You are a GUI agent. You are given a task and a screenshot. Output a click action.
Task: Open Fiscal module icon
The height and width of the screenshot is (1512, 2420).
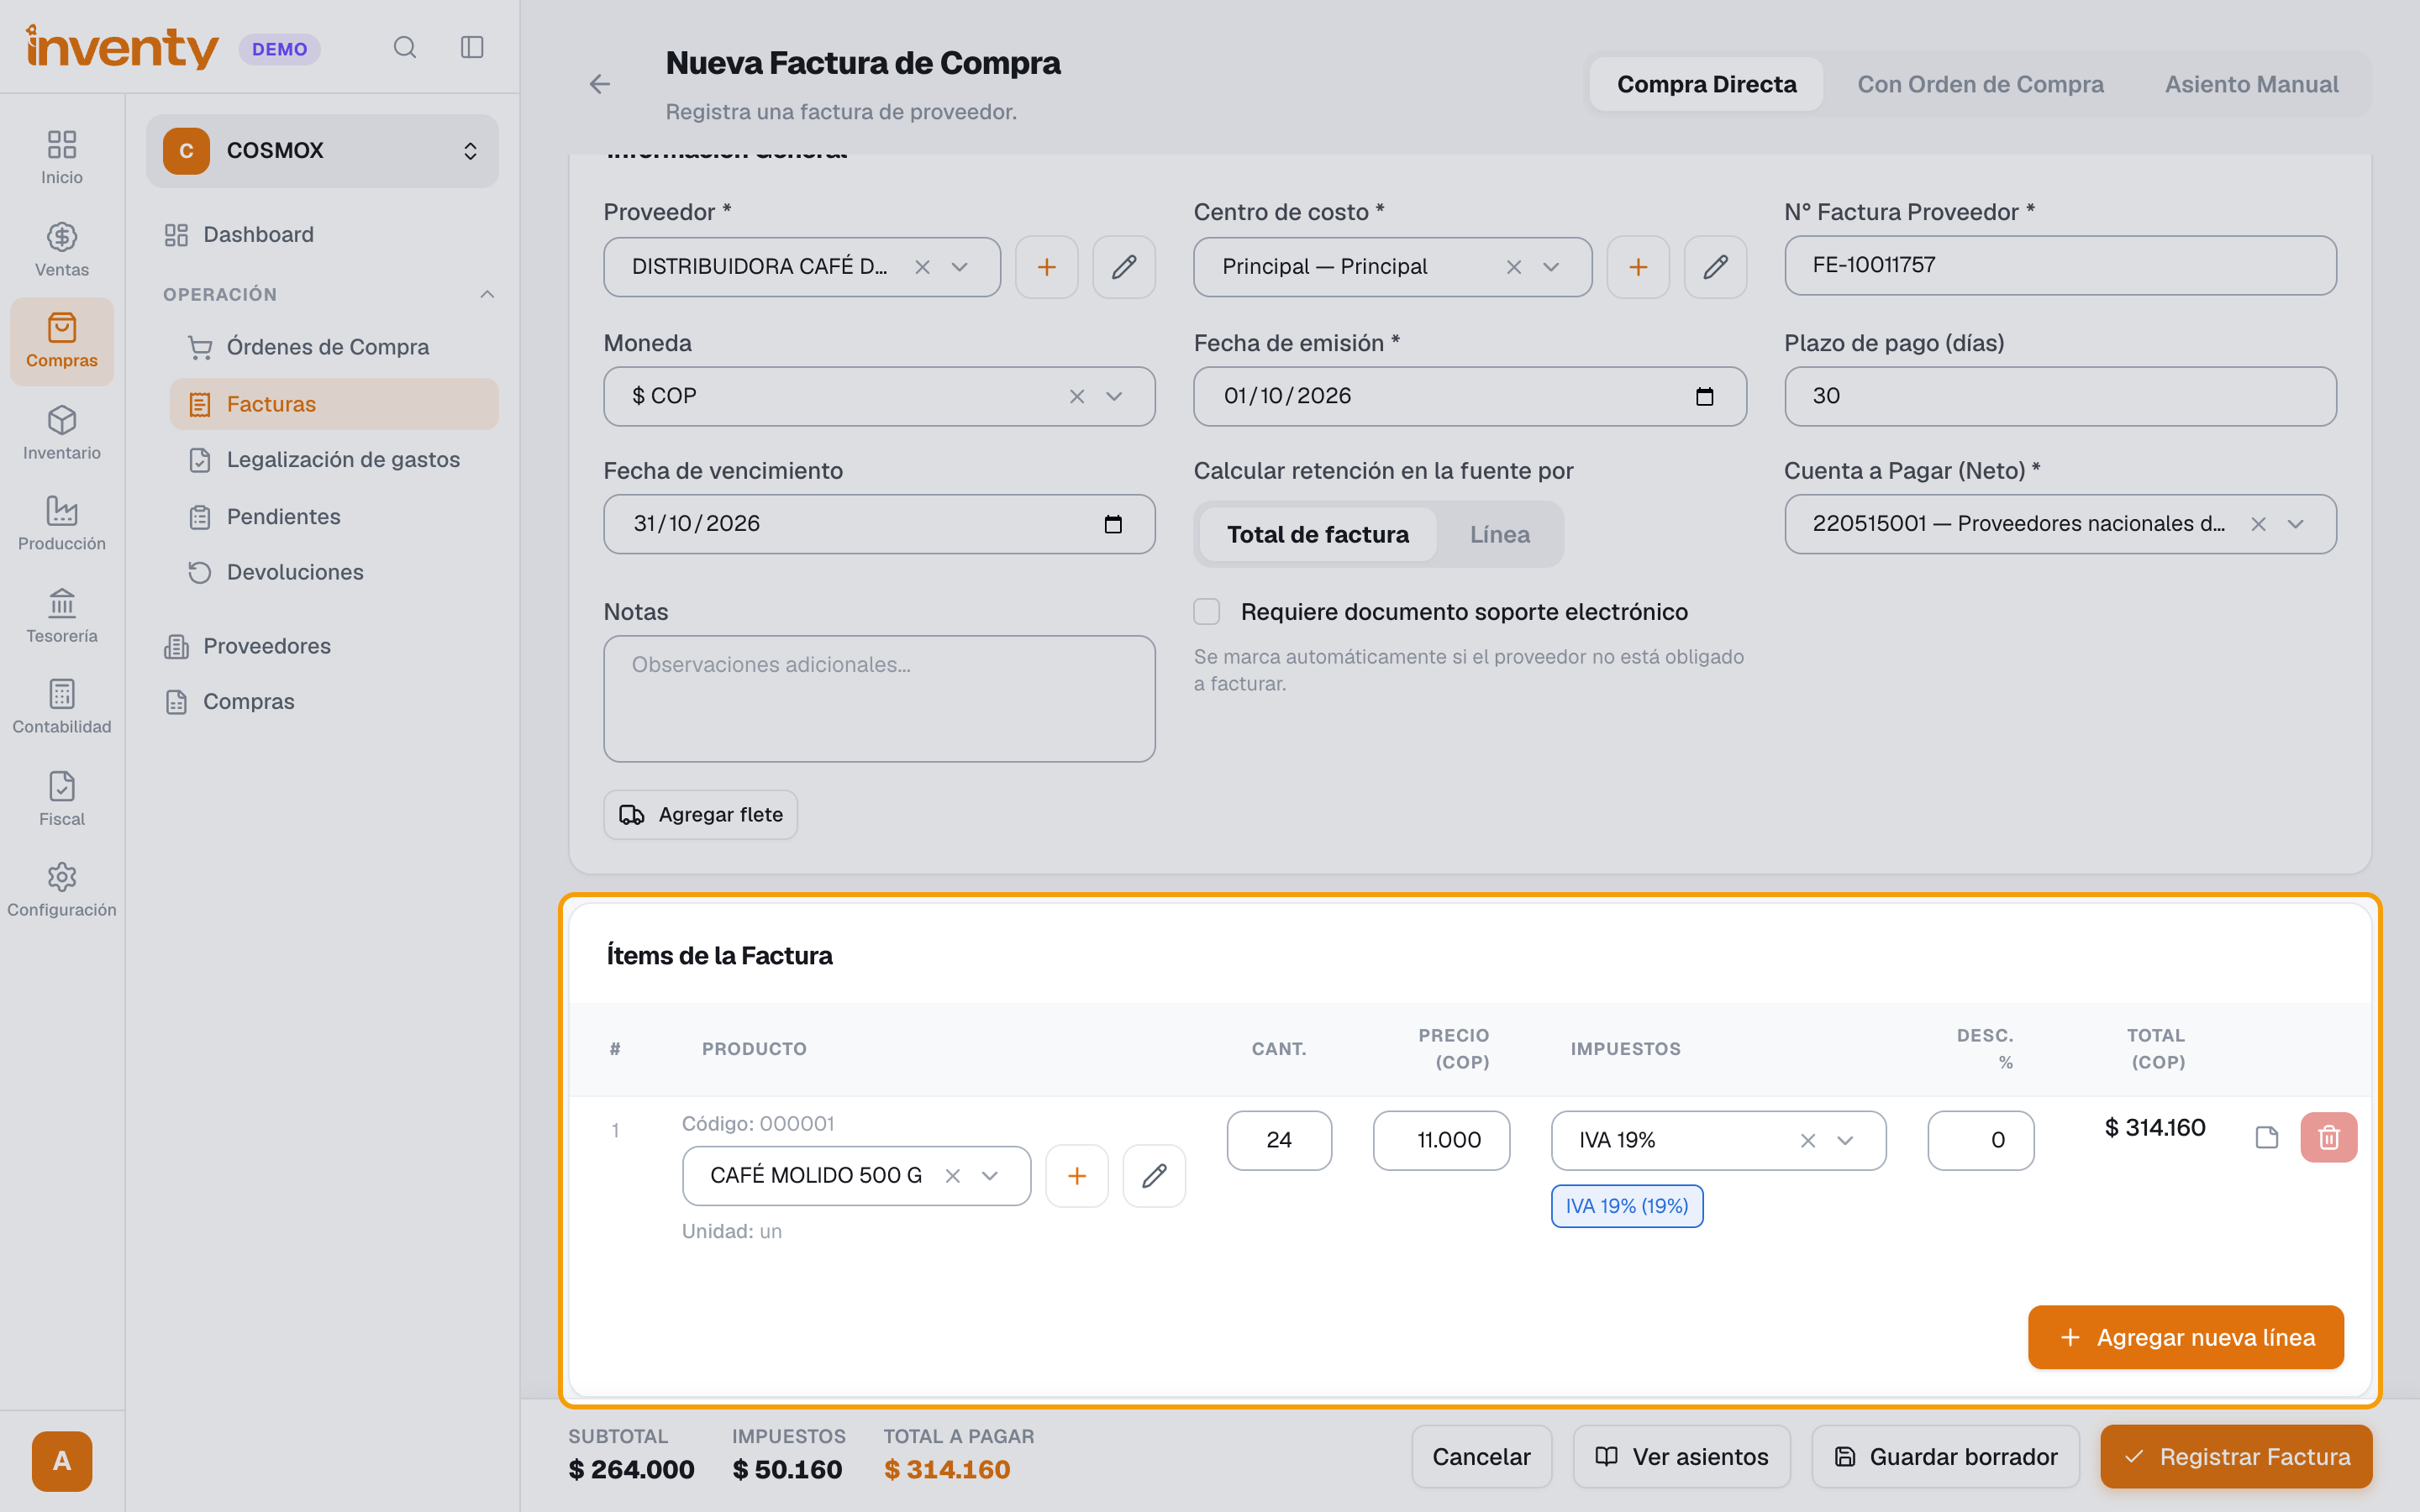(62, 798)
